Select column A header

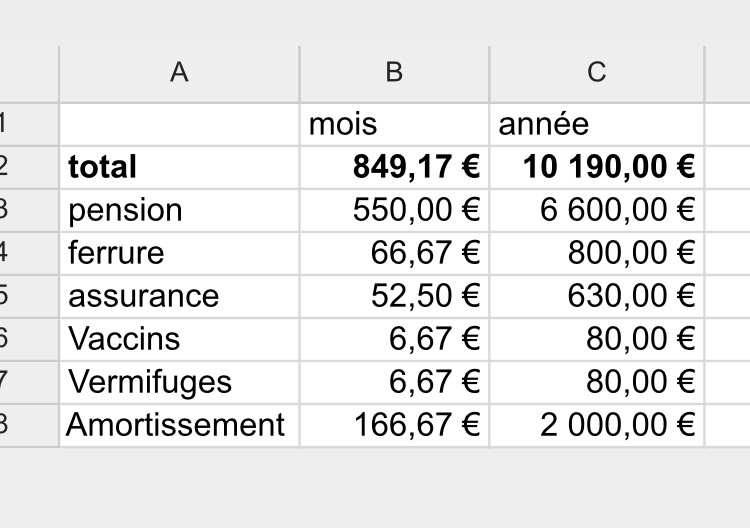pyautogui.click(x=179, y=74)
